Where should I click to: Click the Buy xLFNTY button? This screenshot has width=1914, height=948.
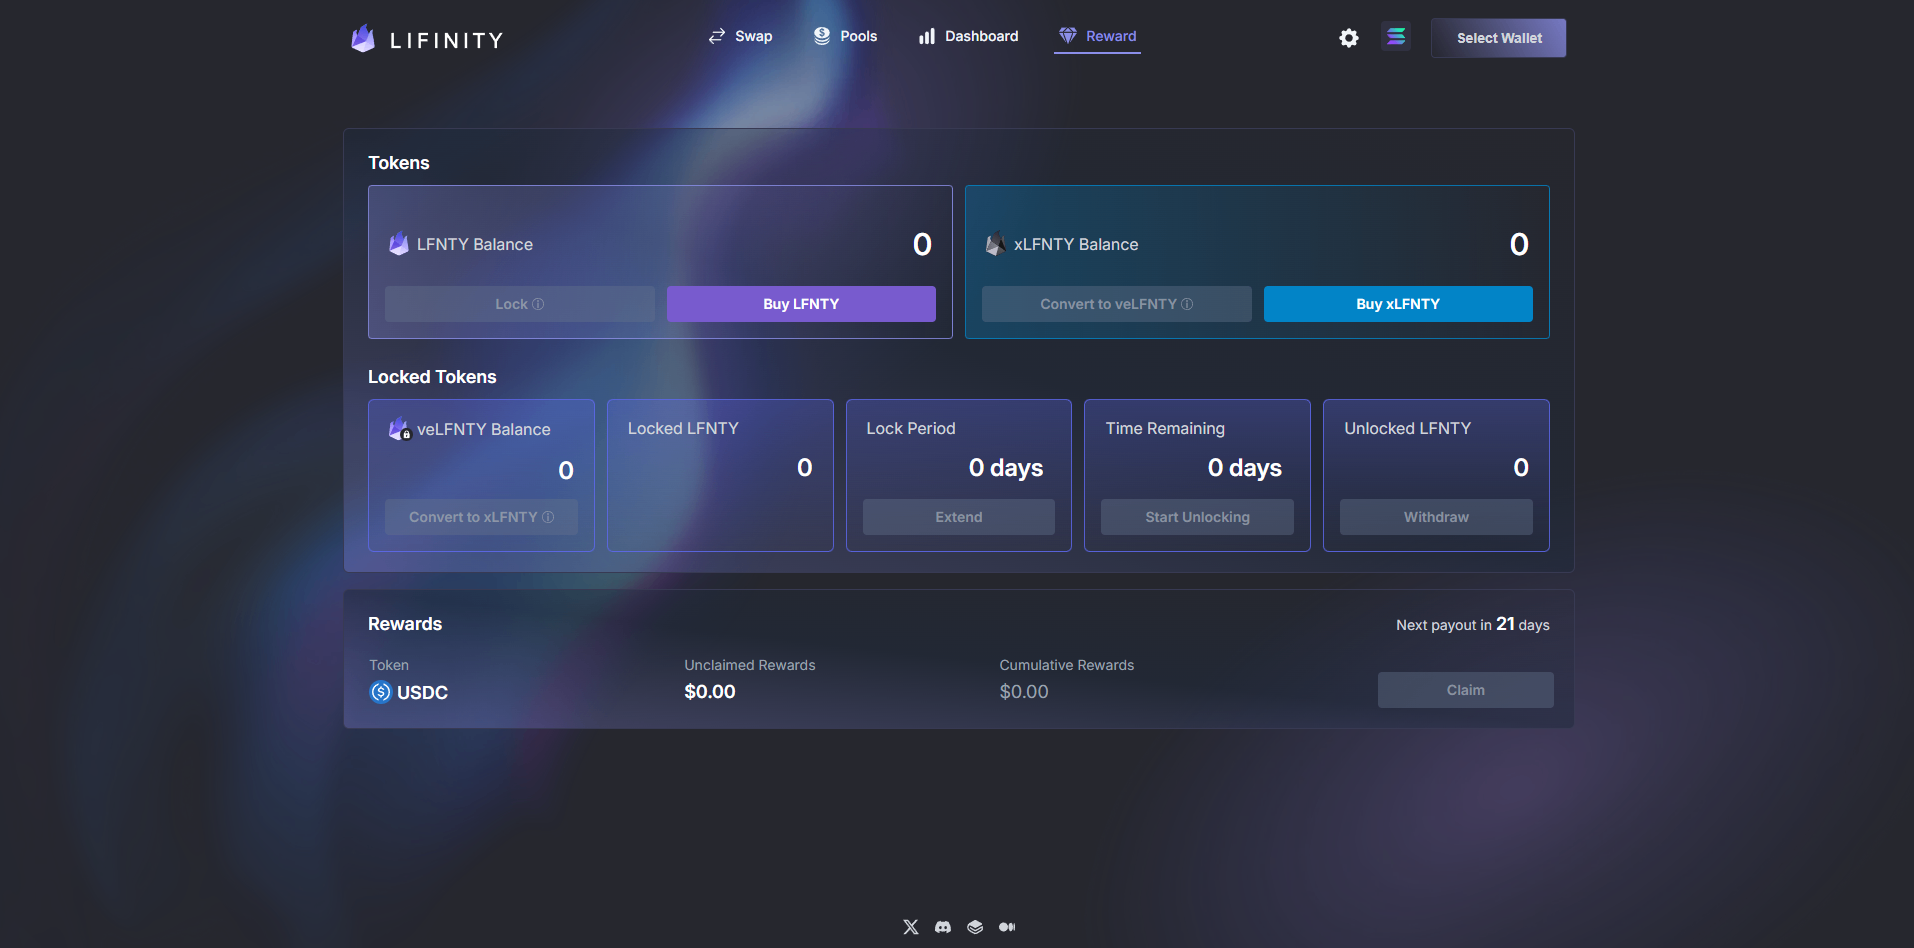1397,304
